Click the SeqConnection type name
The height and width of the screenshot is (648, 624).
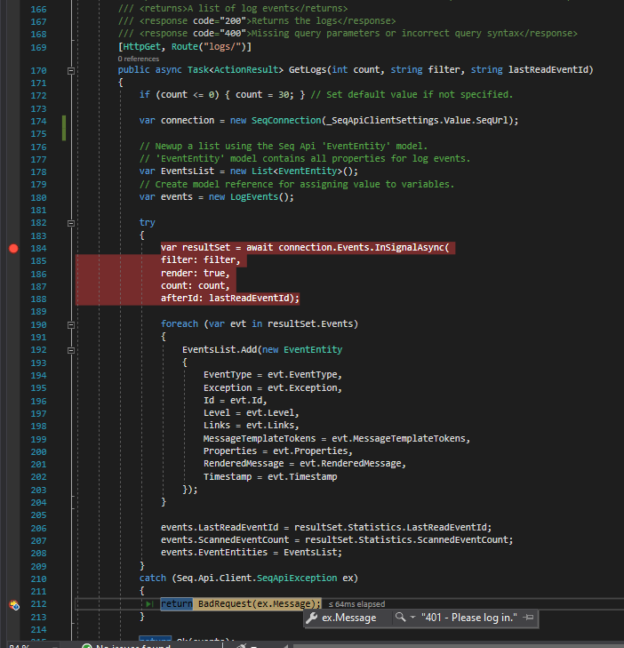click(x=286, y=120)
